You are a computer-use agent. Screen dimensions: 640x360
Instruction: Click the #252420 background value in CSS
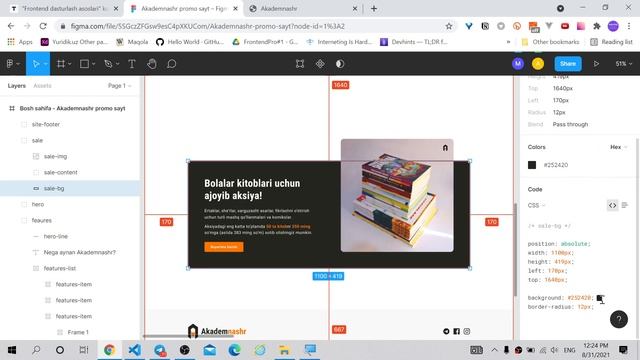point(579,298)
